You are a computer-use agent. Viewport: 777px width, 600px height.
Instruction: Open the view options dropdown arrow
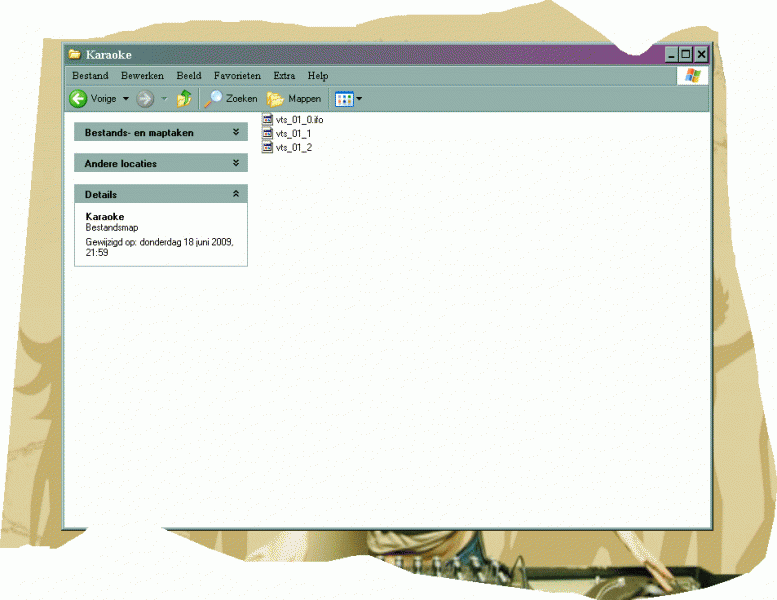[x=359, y=99]
